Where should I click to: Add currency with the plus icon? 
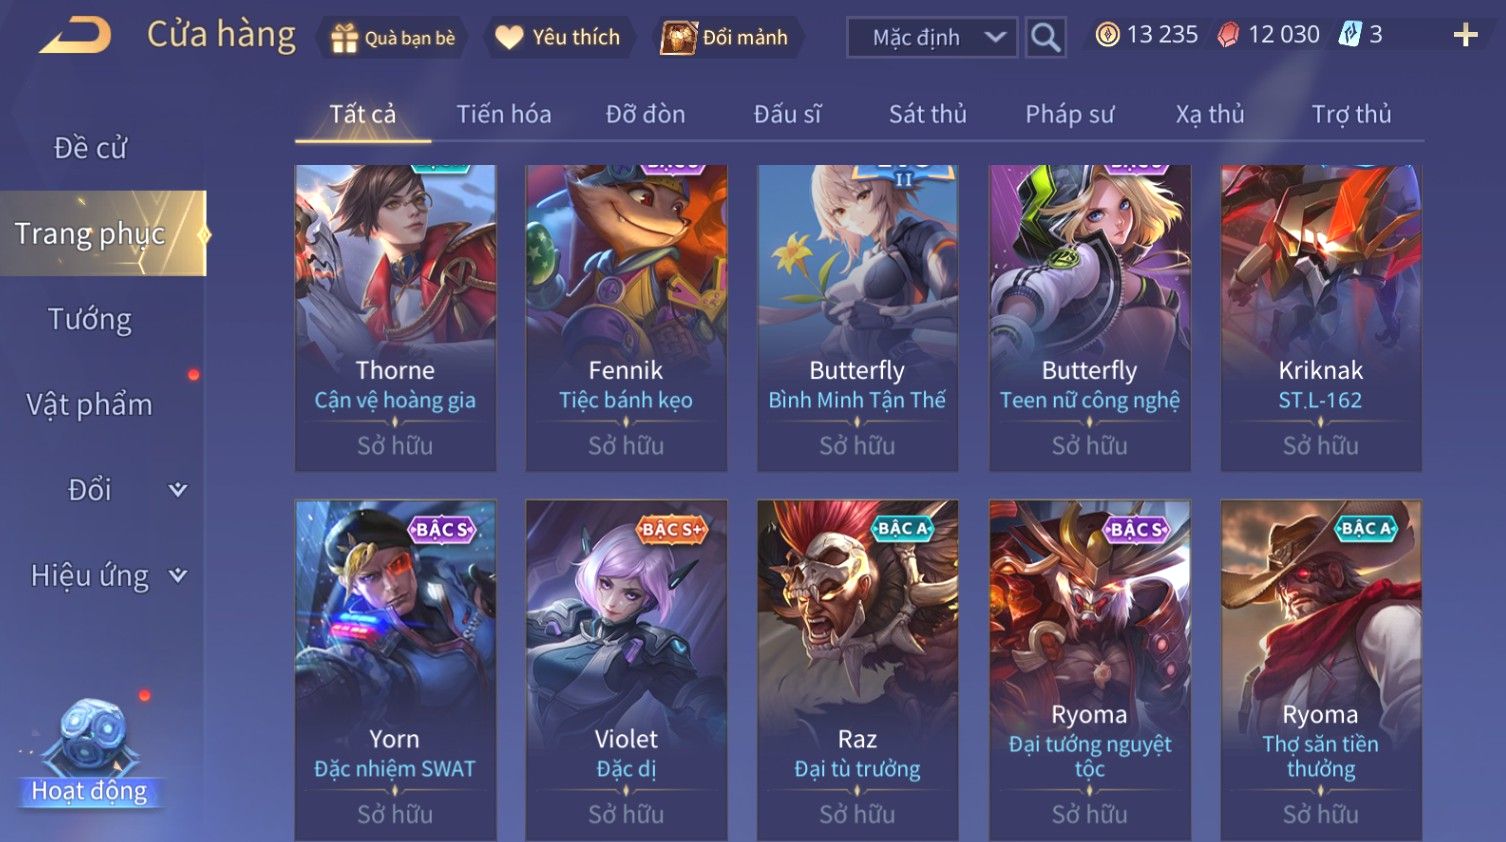tap(1465, 35)
